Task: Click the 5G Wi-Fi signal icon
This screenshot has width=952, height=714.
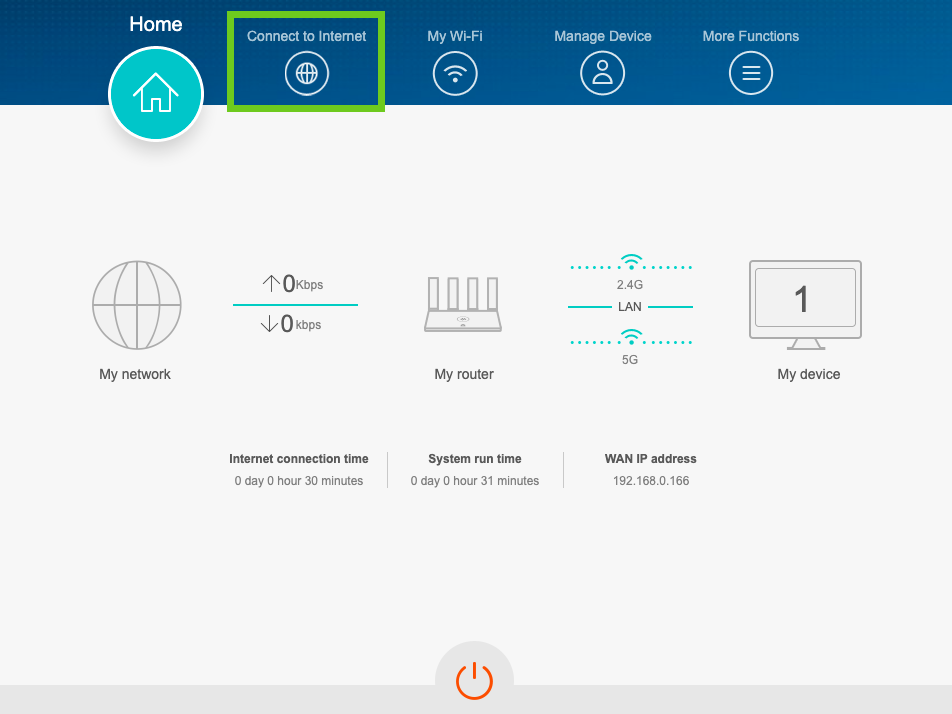Action: tap(630, 337)
